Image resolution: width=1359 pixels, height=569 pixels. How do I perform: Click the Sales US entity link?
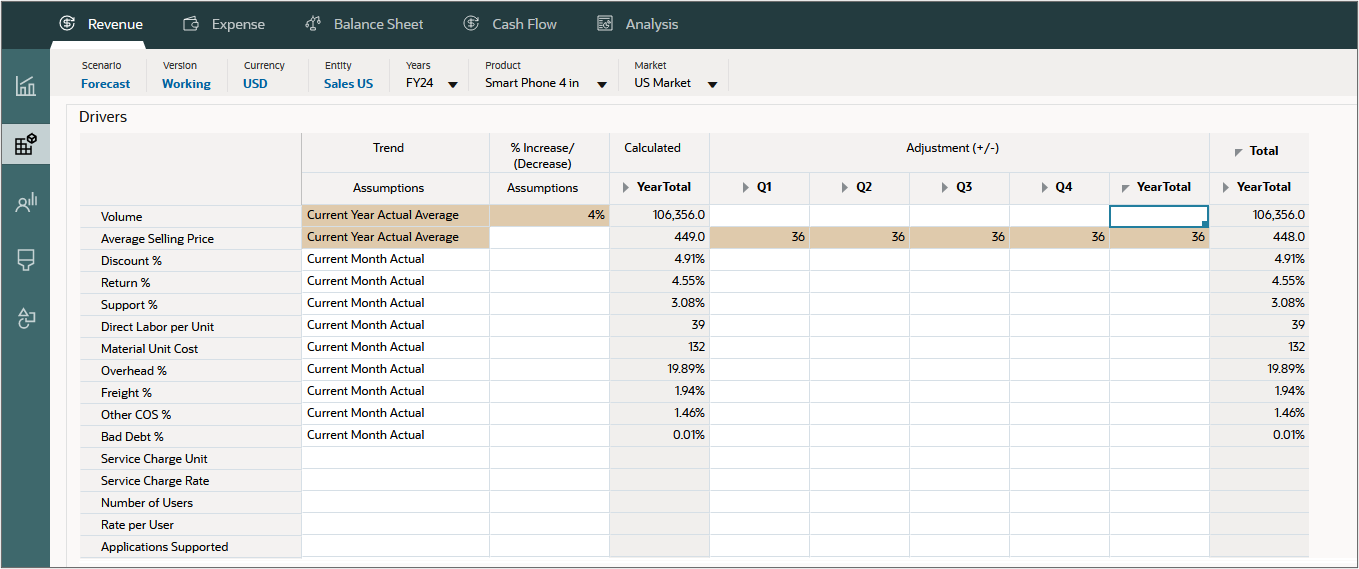tap(348, 84)
